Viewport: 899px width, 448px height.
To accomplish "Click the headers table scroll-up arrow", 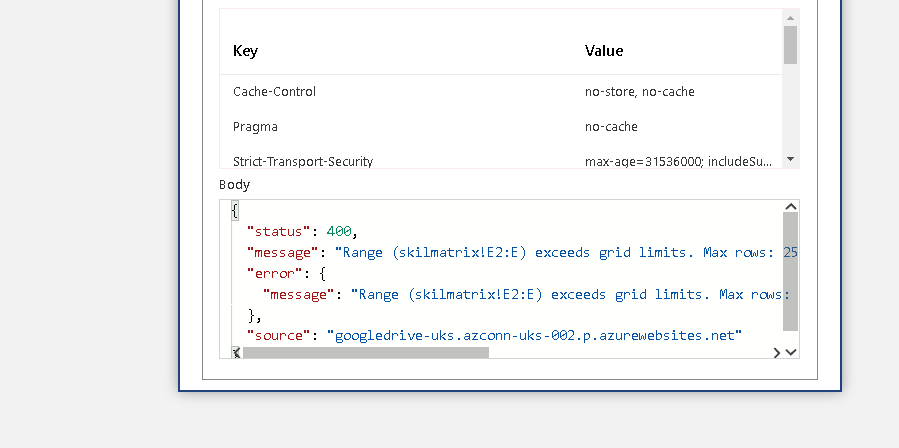I will tap(790, 18).
